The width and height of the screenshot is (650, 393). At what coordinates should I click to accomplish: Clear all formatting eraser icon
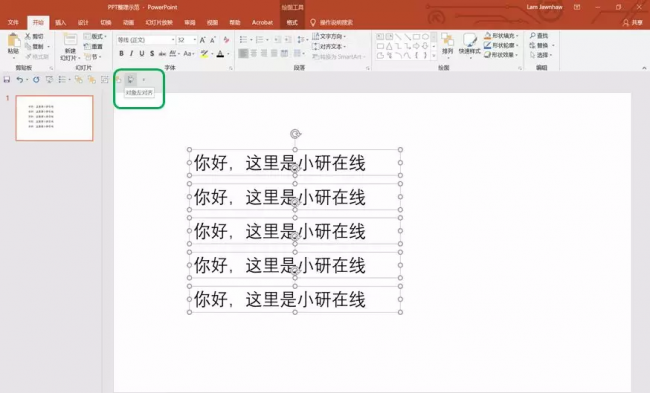click(x=226, y=40)
